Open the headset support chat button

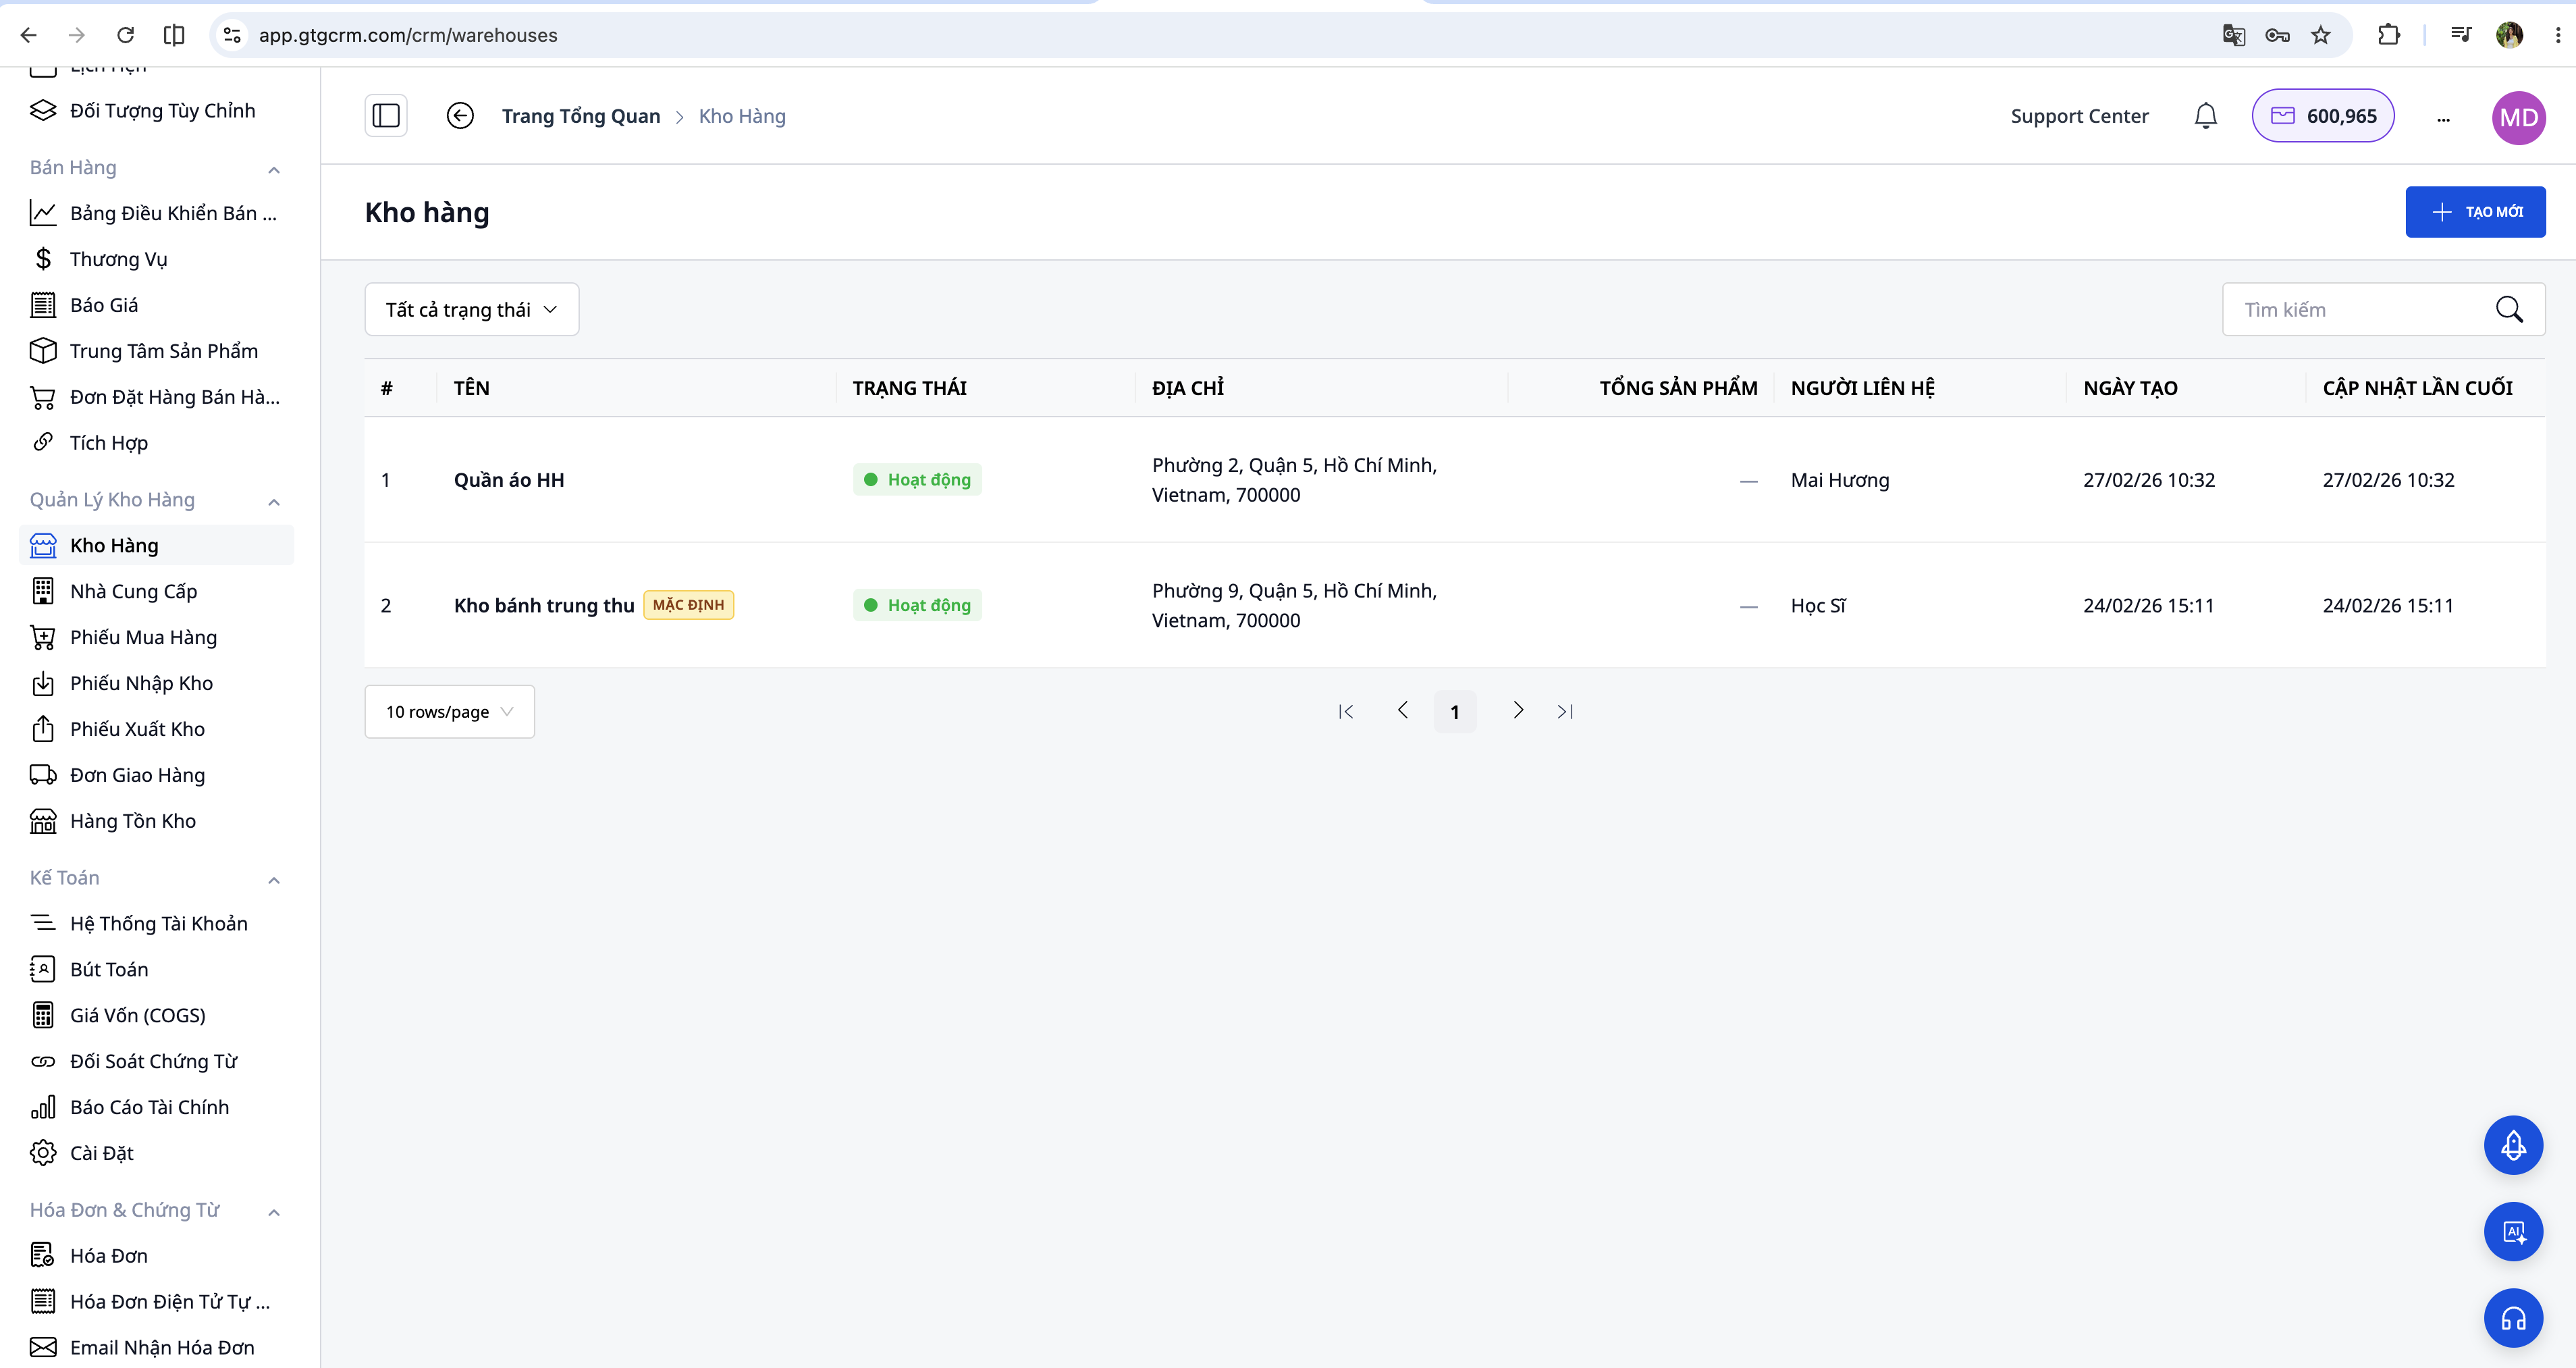click(2513, 1319)
